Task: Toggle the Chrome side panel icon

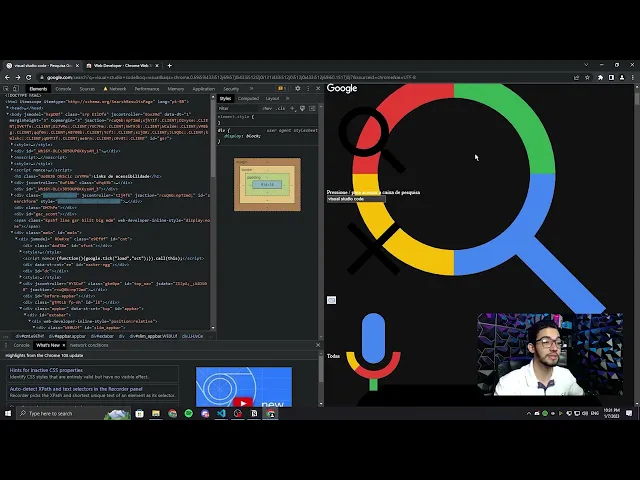Action: click(611, 77)
